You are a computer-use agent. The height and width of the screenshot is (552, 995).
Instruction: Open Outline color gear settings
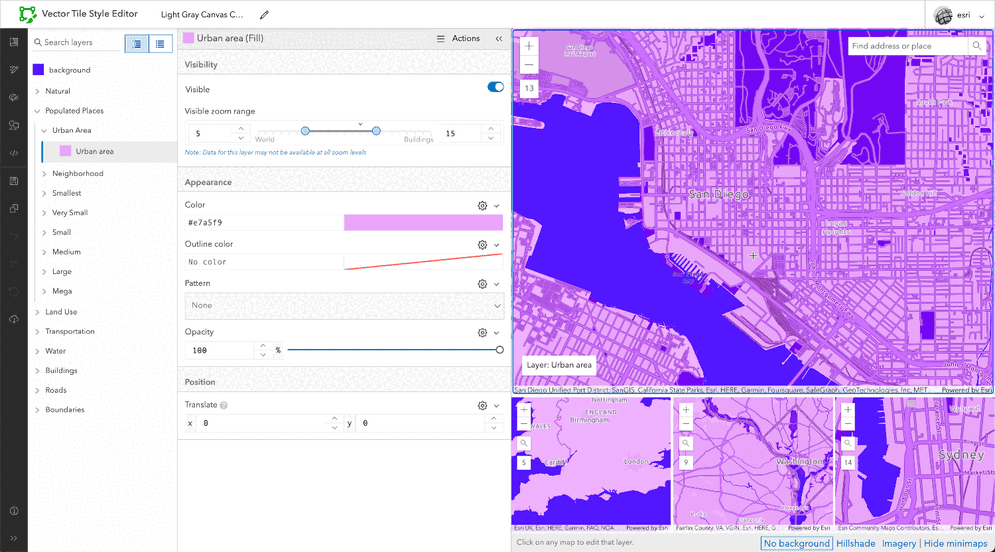point(482,245)
